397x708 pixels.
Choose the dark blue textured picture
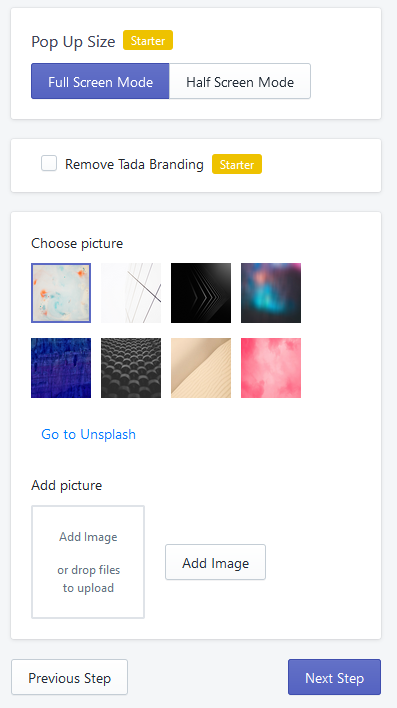click(61, 368)
